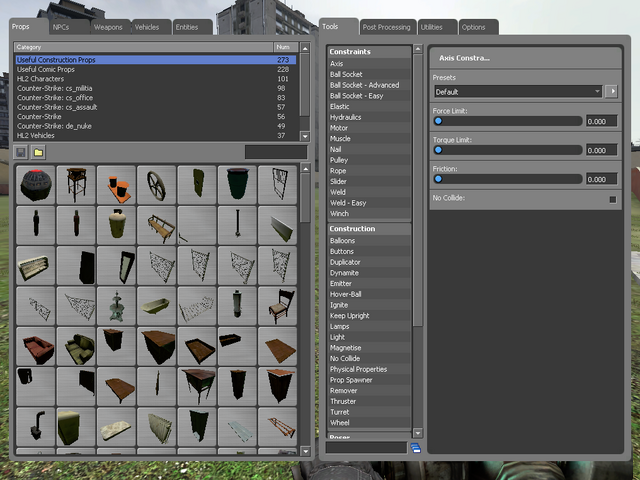Spawn the wooden bench prop
Screen dimensions: 640x480
[156, 225]
